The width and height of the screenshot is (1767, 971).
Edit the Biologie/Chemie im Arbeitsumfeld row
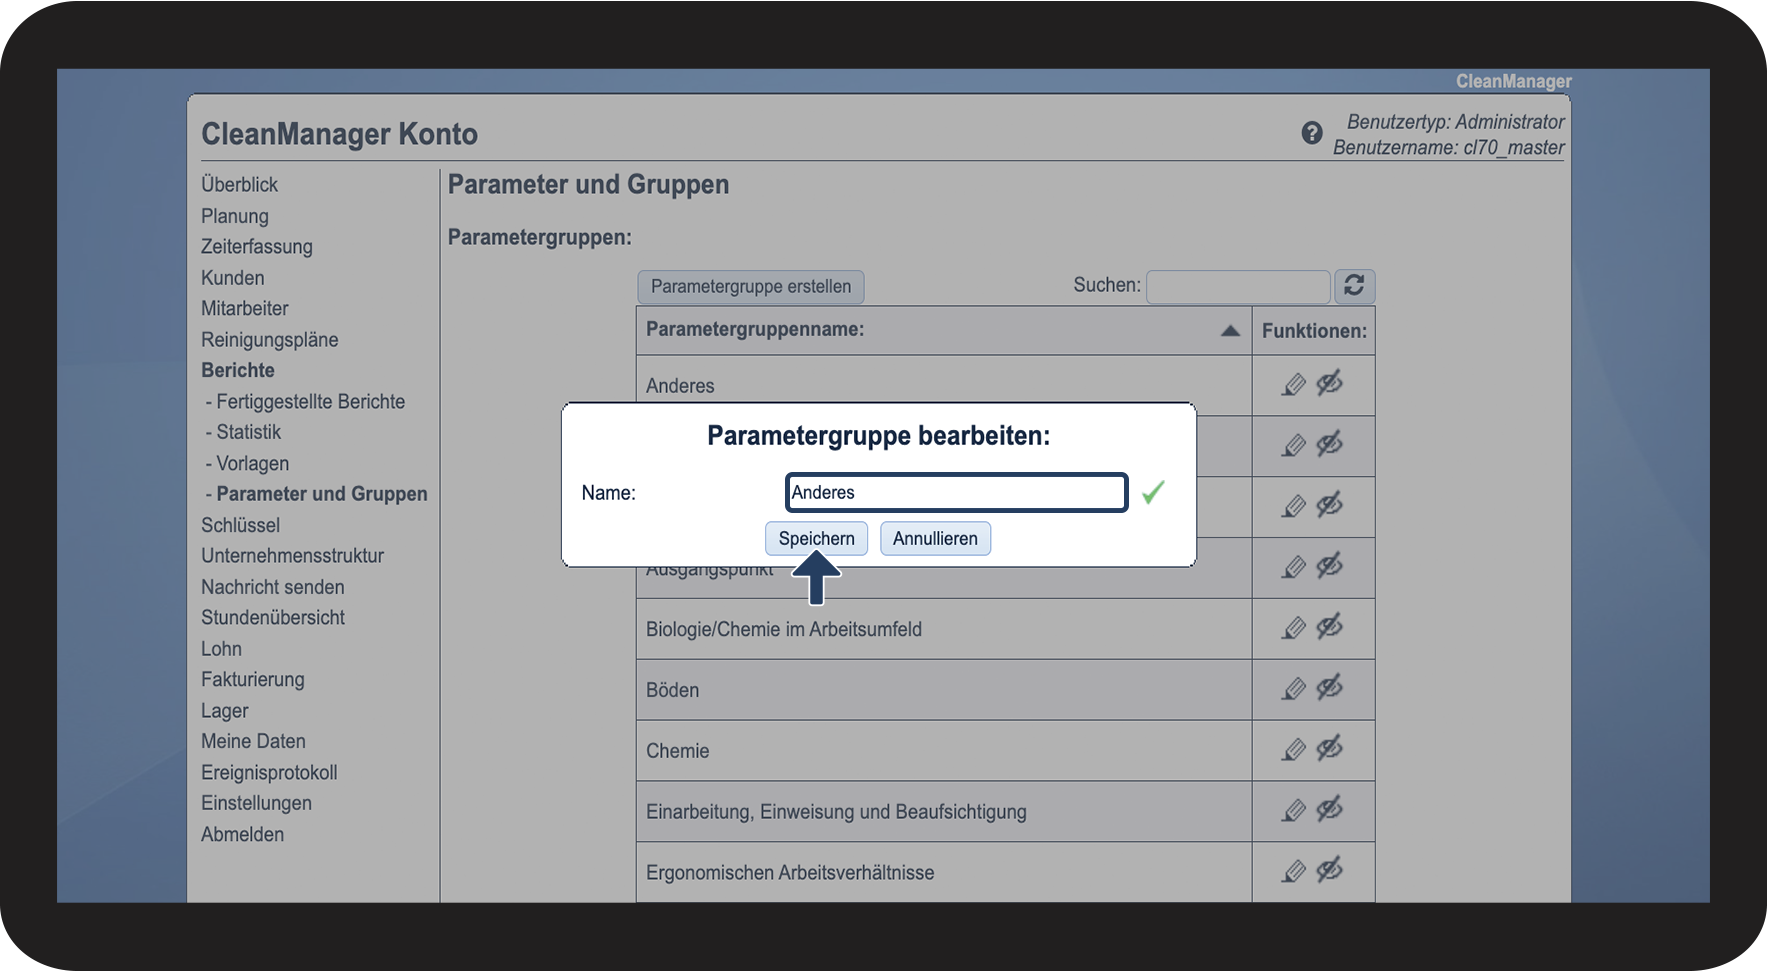pyautogui.click(x=1294, y=628)
